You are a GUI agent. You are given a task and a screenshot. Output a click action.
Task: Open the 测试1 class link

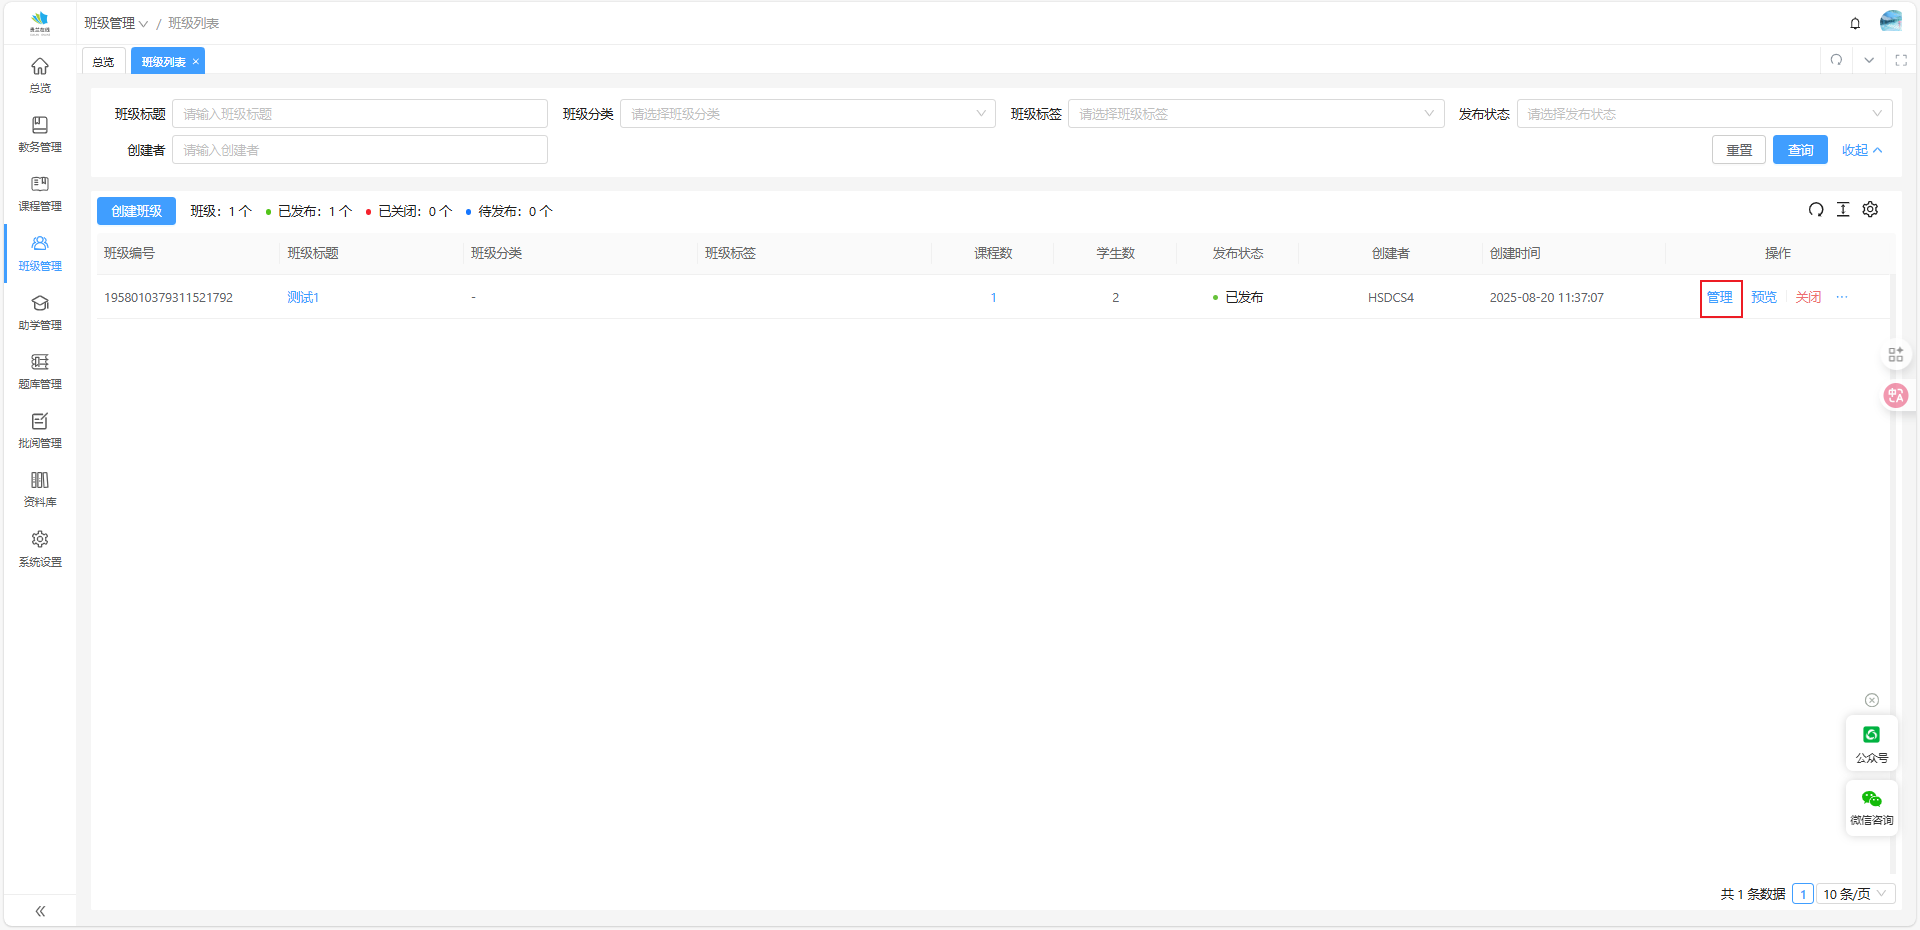(x=302, y=297)
